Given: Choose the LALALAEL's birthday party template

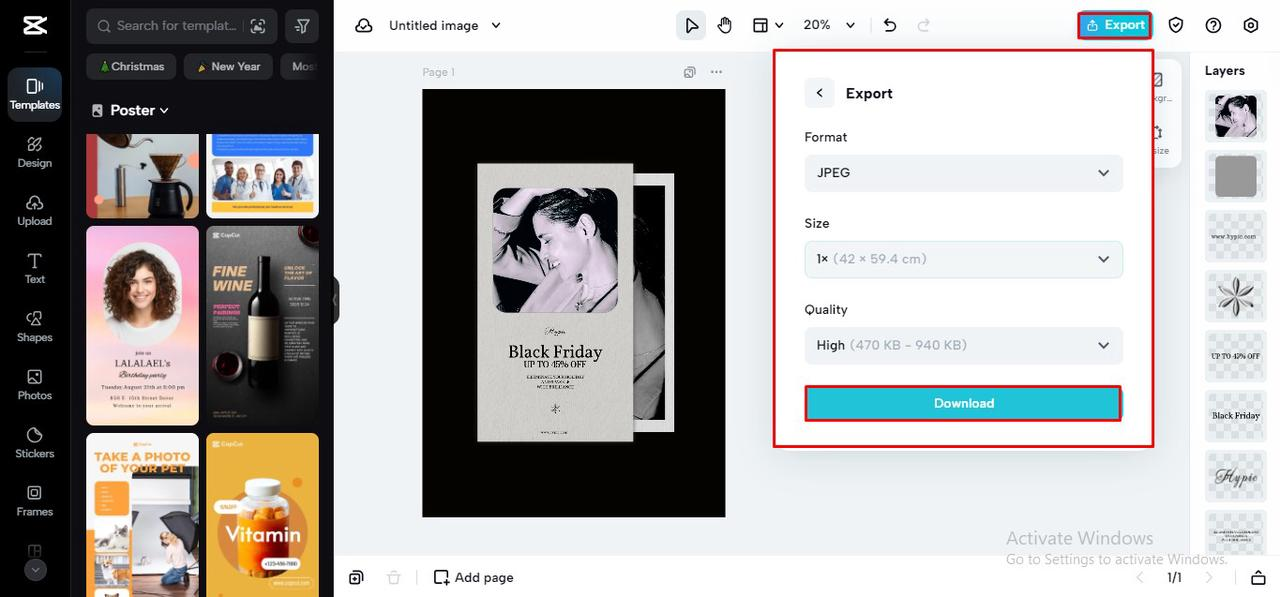Looking at the screenshot, I should pos(142,325).
